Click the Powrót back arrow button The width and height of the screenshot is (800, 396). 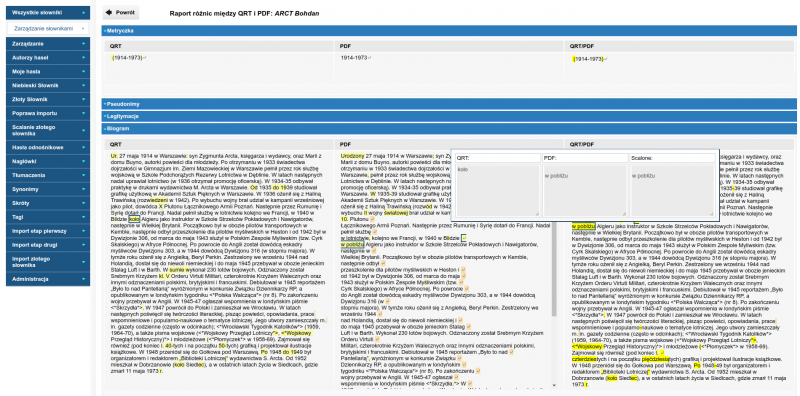tap(120, 13)
